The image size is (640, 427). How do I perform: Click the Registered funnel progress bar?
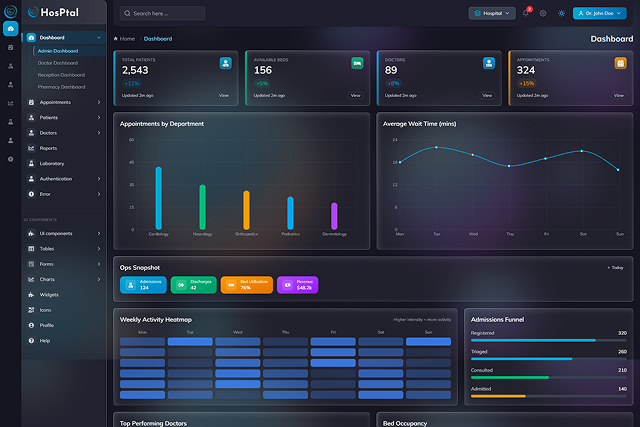pos(549,340)
